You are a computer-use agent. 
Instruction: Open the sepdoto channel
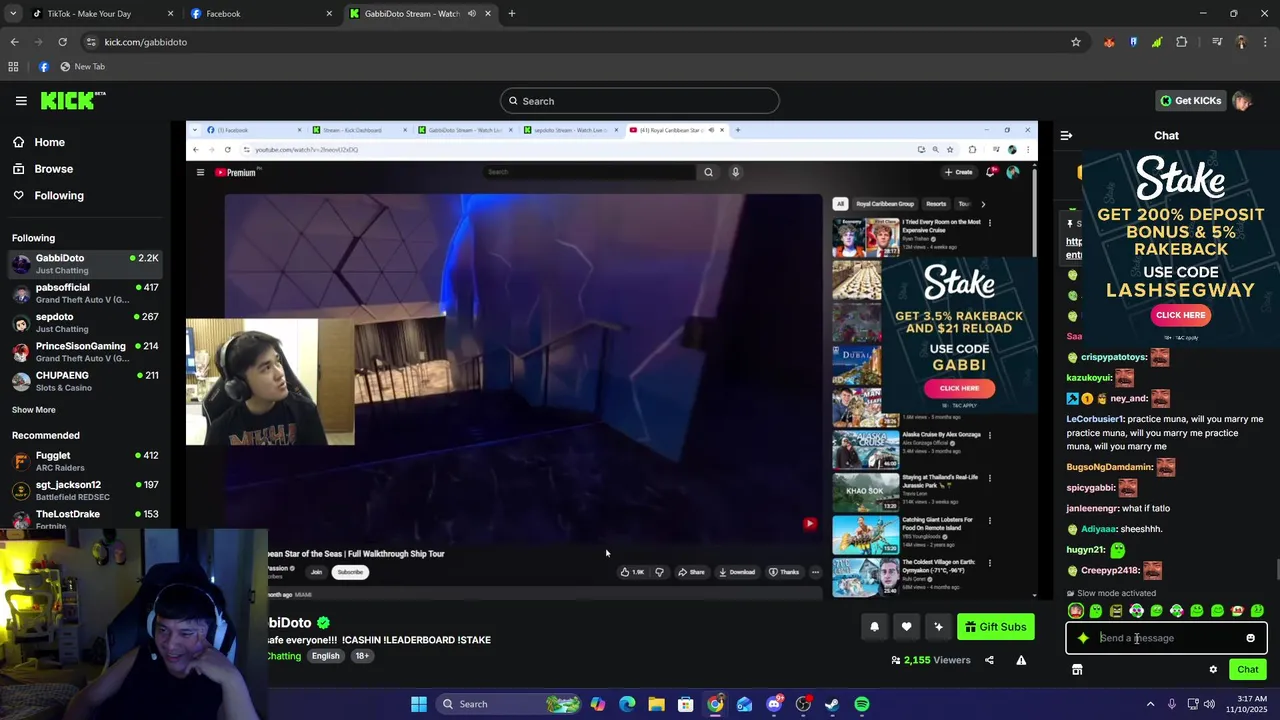(85, 322)
